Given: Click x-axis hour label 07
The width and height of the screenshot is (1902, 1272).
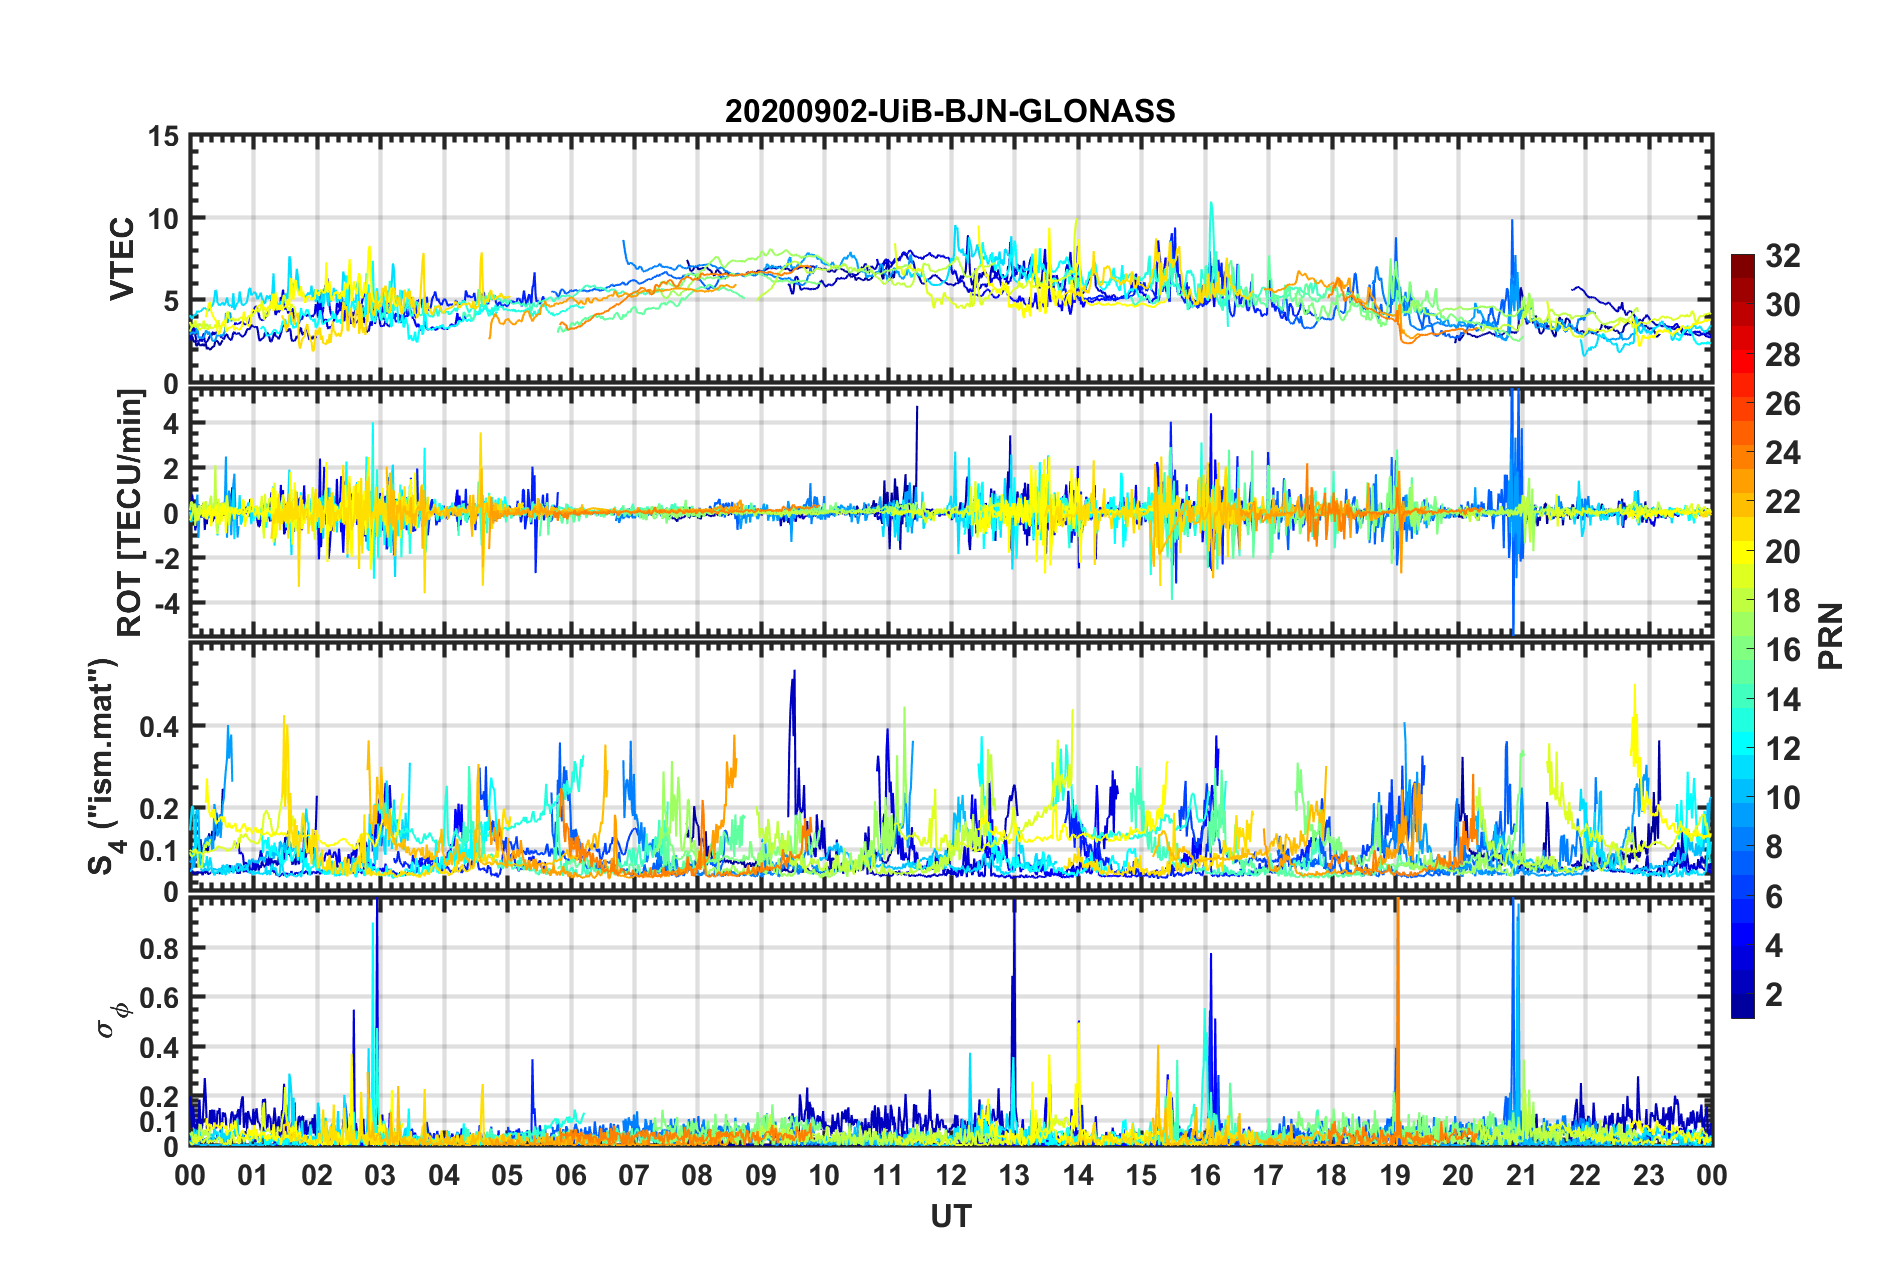Looking at the screenshot, I should point(634,1175).
